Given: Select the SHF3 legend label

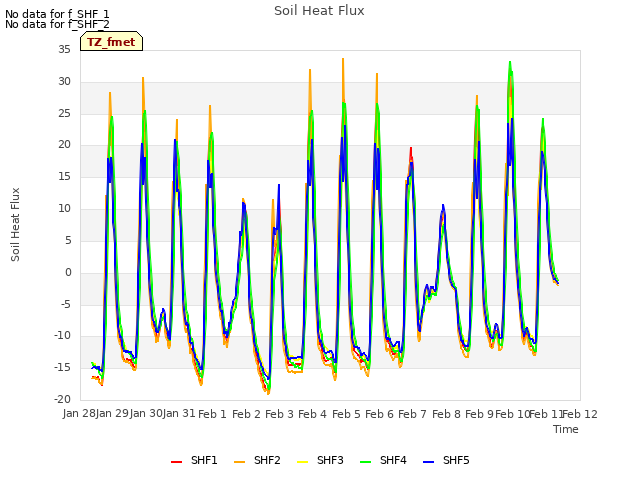Looking at the screenshot, I should (x=330, y=460).
